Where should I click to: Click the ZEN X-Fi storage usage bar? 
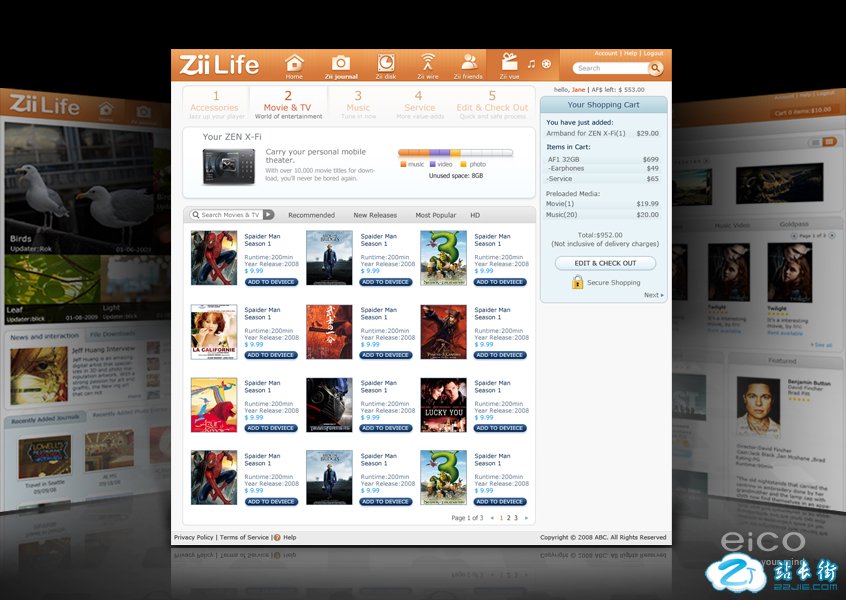tap(455, 153)
